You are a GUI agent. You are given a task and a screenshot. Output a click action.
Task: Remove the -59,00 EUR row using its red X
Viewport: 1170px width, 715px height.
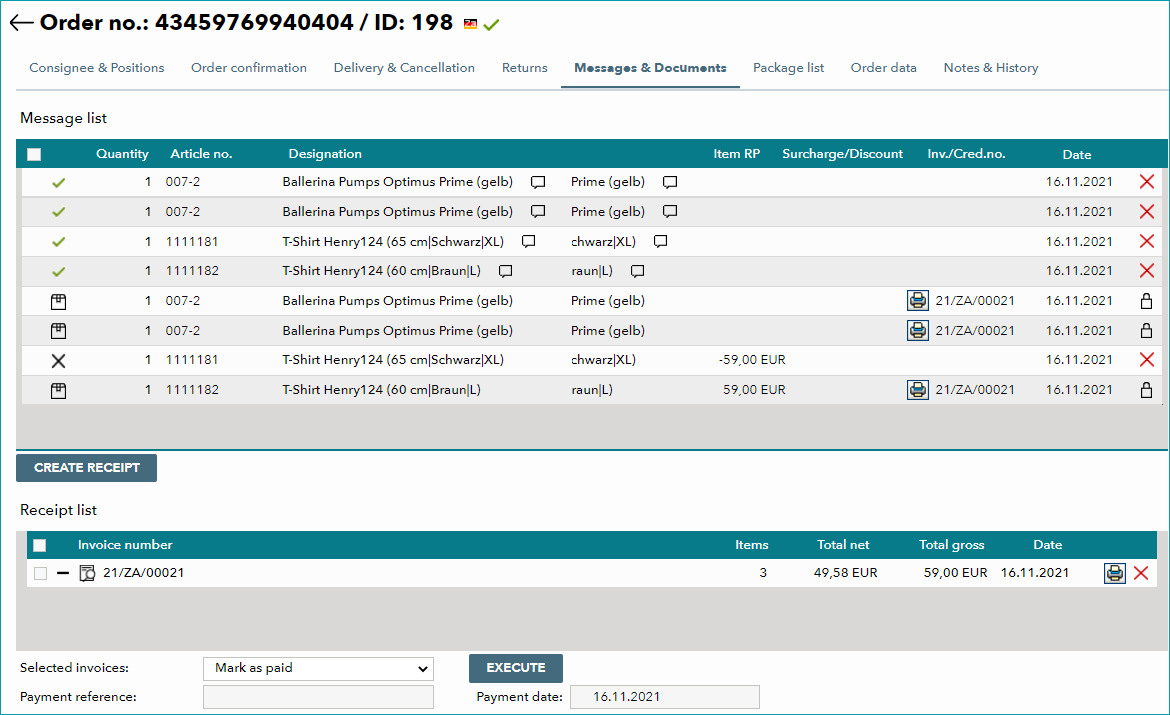pos(1147,360)
